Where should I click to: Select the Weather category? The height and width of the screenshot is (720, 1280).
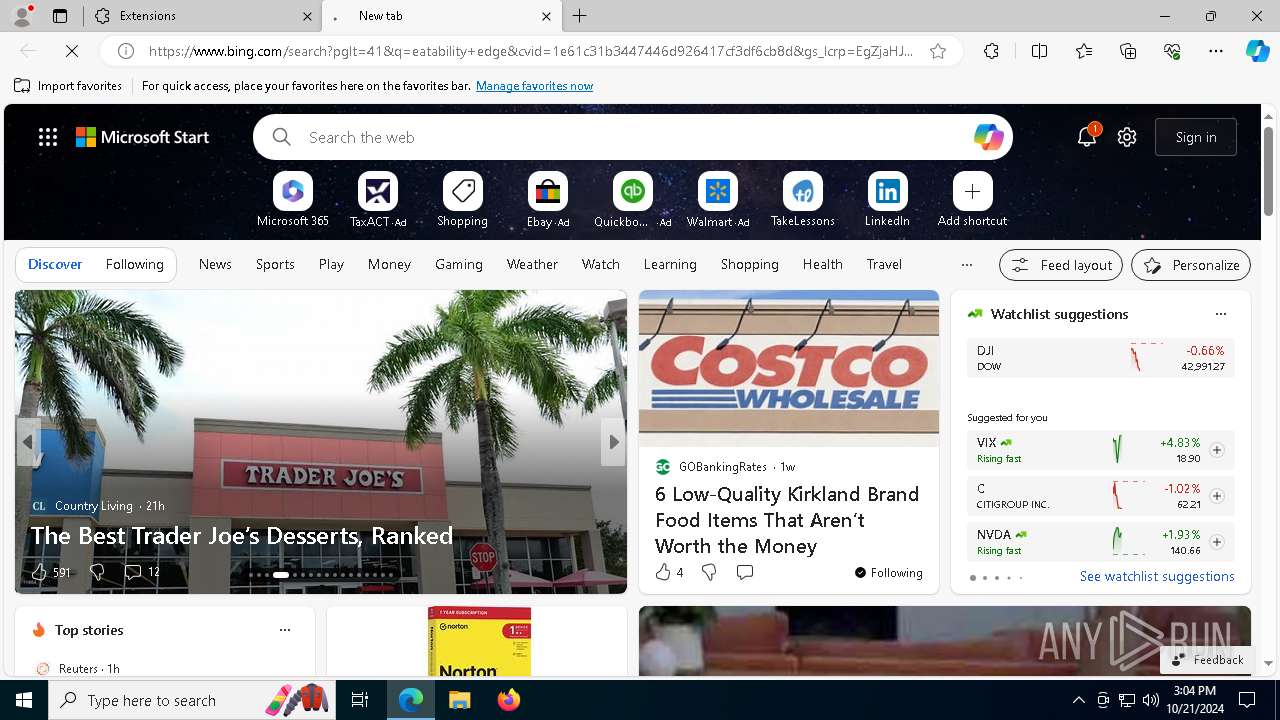[x=532, y=264]
